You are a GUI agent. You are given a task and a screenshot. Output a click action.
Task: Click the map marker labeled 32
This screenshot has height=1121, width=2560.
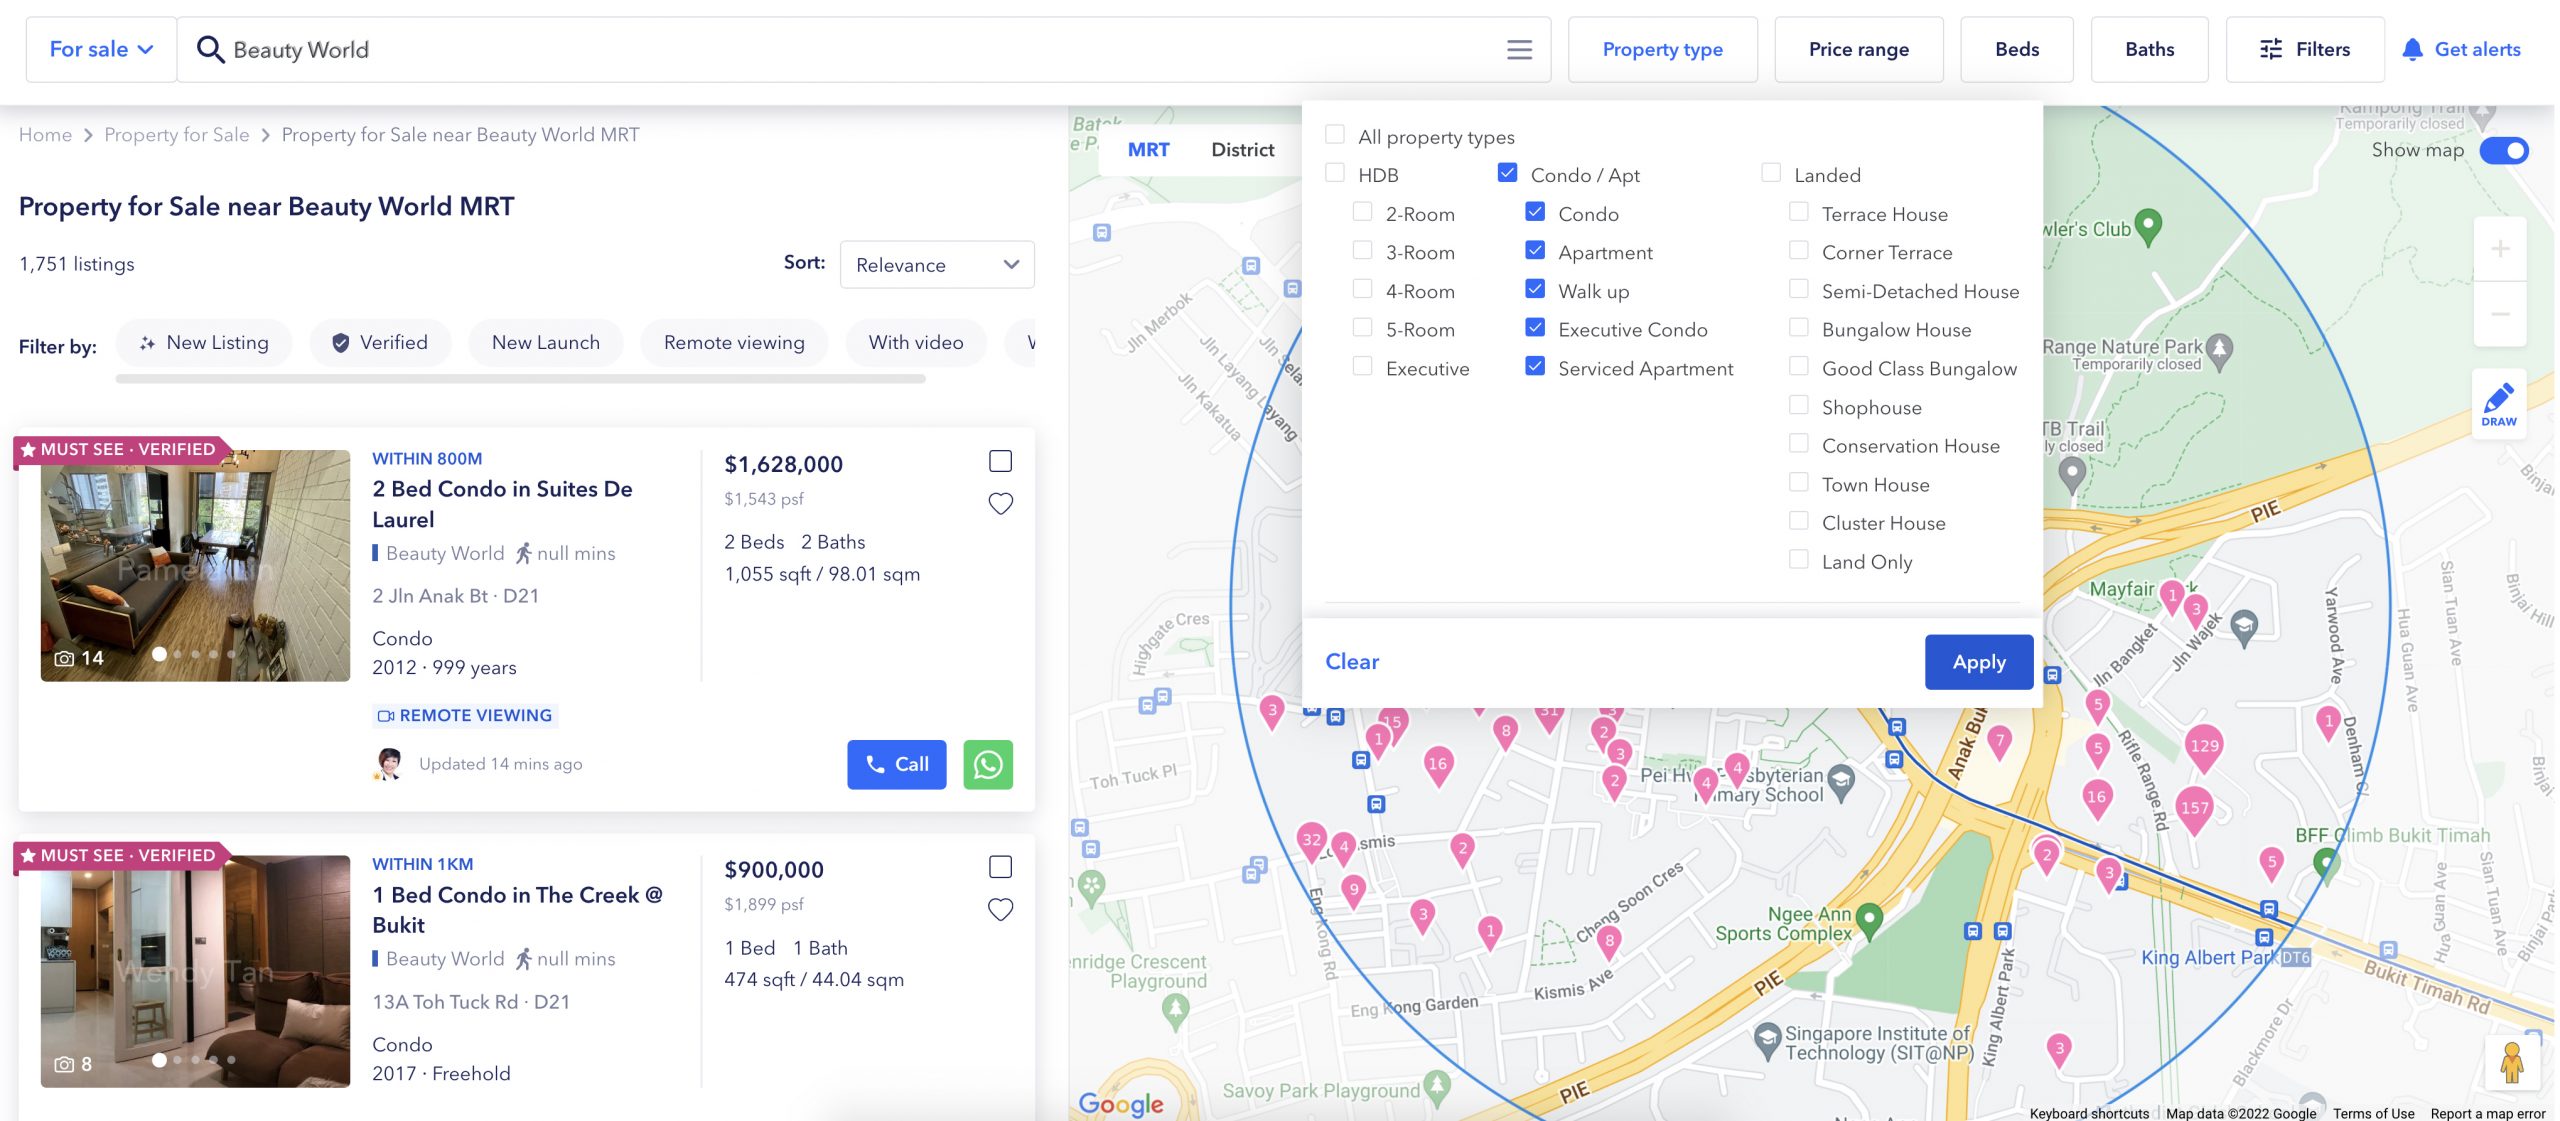(1311, 840)
